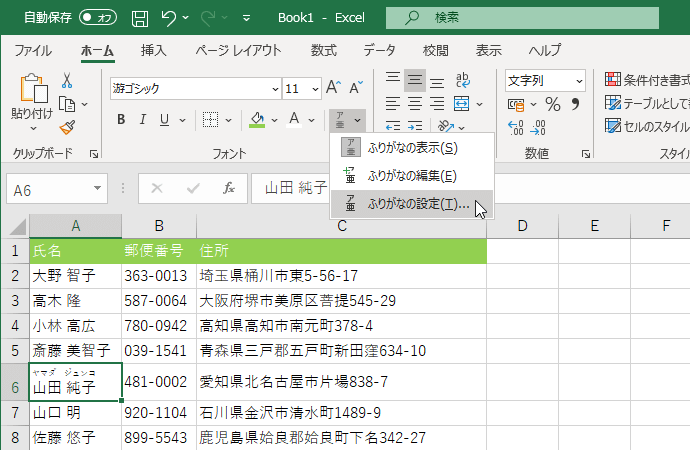The height and width of the screenshot is (450, 690).
Task: Align text to top icon
Action: pyautogui.click(x=393, y=79)
